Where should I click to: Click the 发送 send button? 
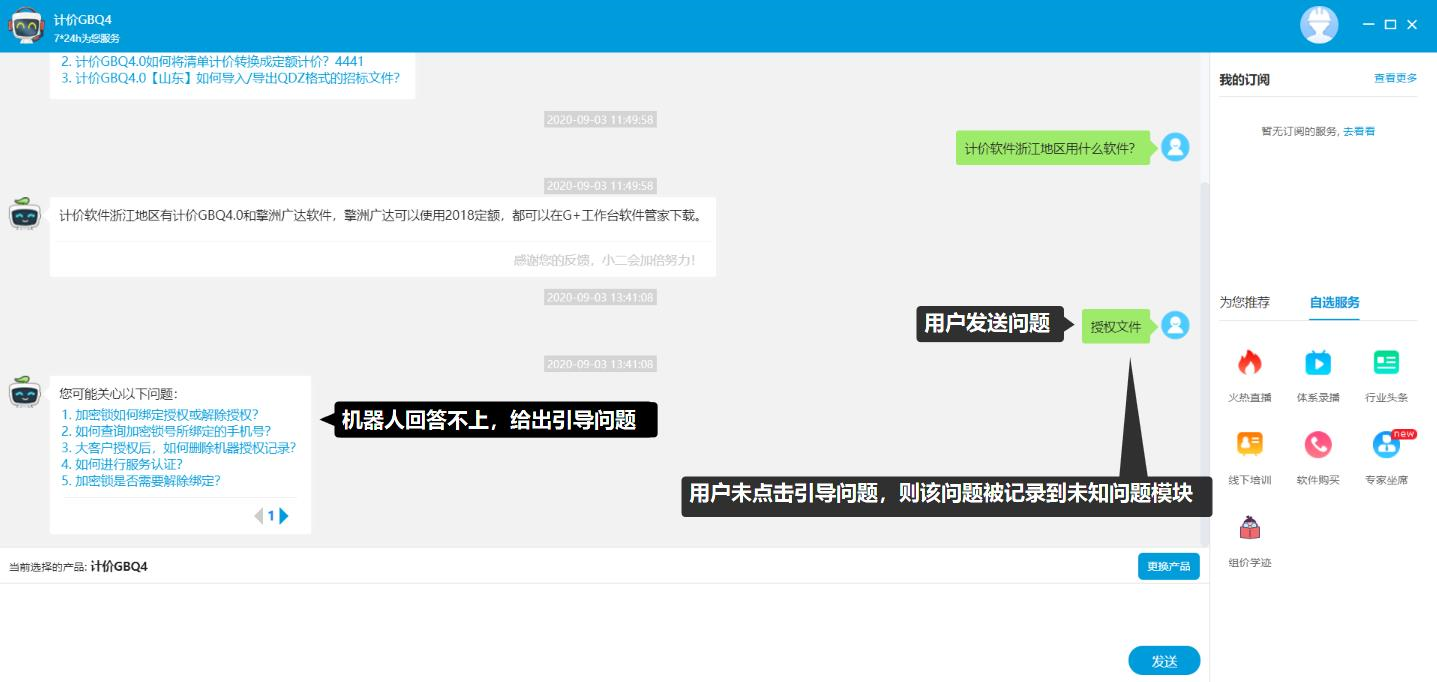coord(1163,661)
